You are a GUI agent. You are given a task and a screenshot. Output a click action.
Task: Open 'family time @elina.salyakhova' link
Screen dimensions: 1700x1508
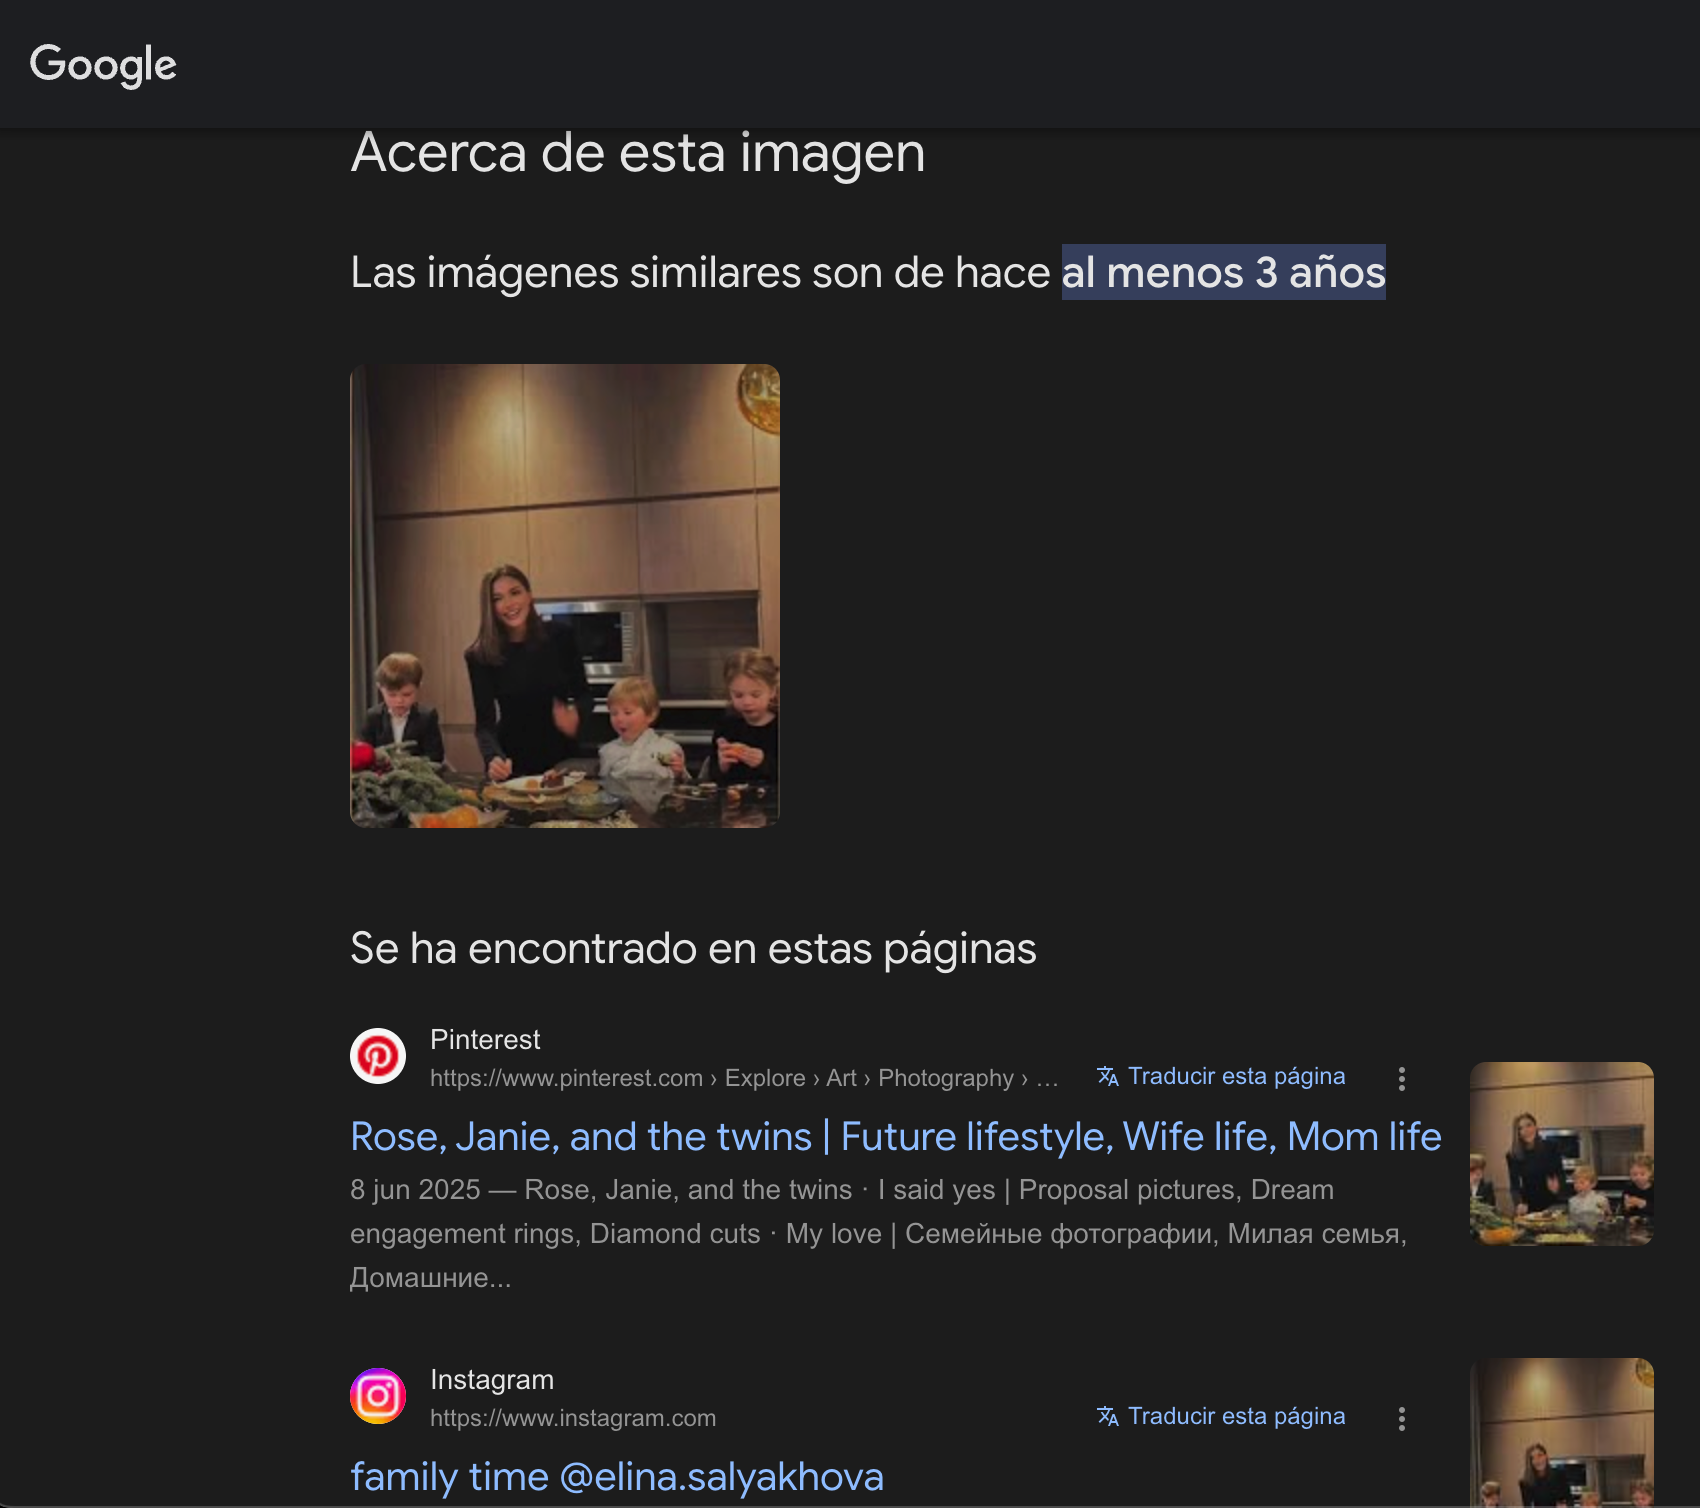pos(617,1477)
